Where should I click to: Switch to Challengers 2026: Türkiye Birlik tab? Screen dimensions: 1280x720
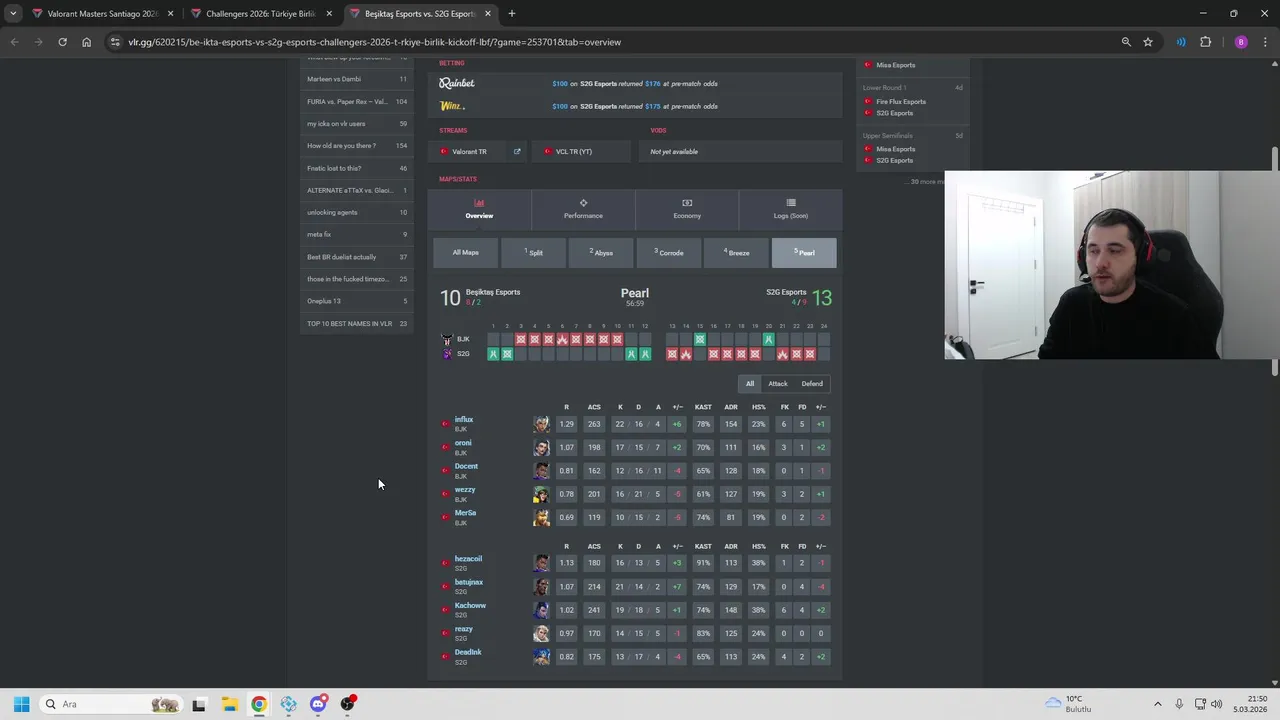[x=260, y=14]
